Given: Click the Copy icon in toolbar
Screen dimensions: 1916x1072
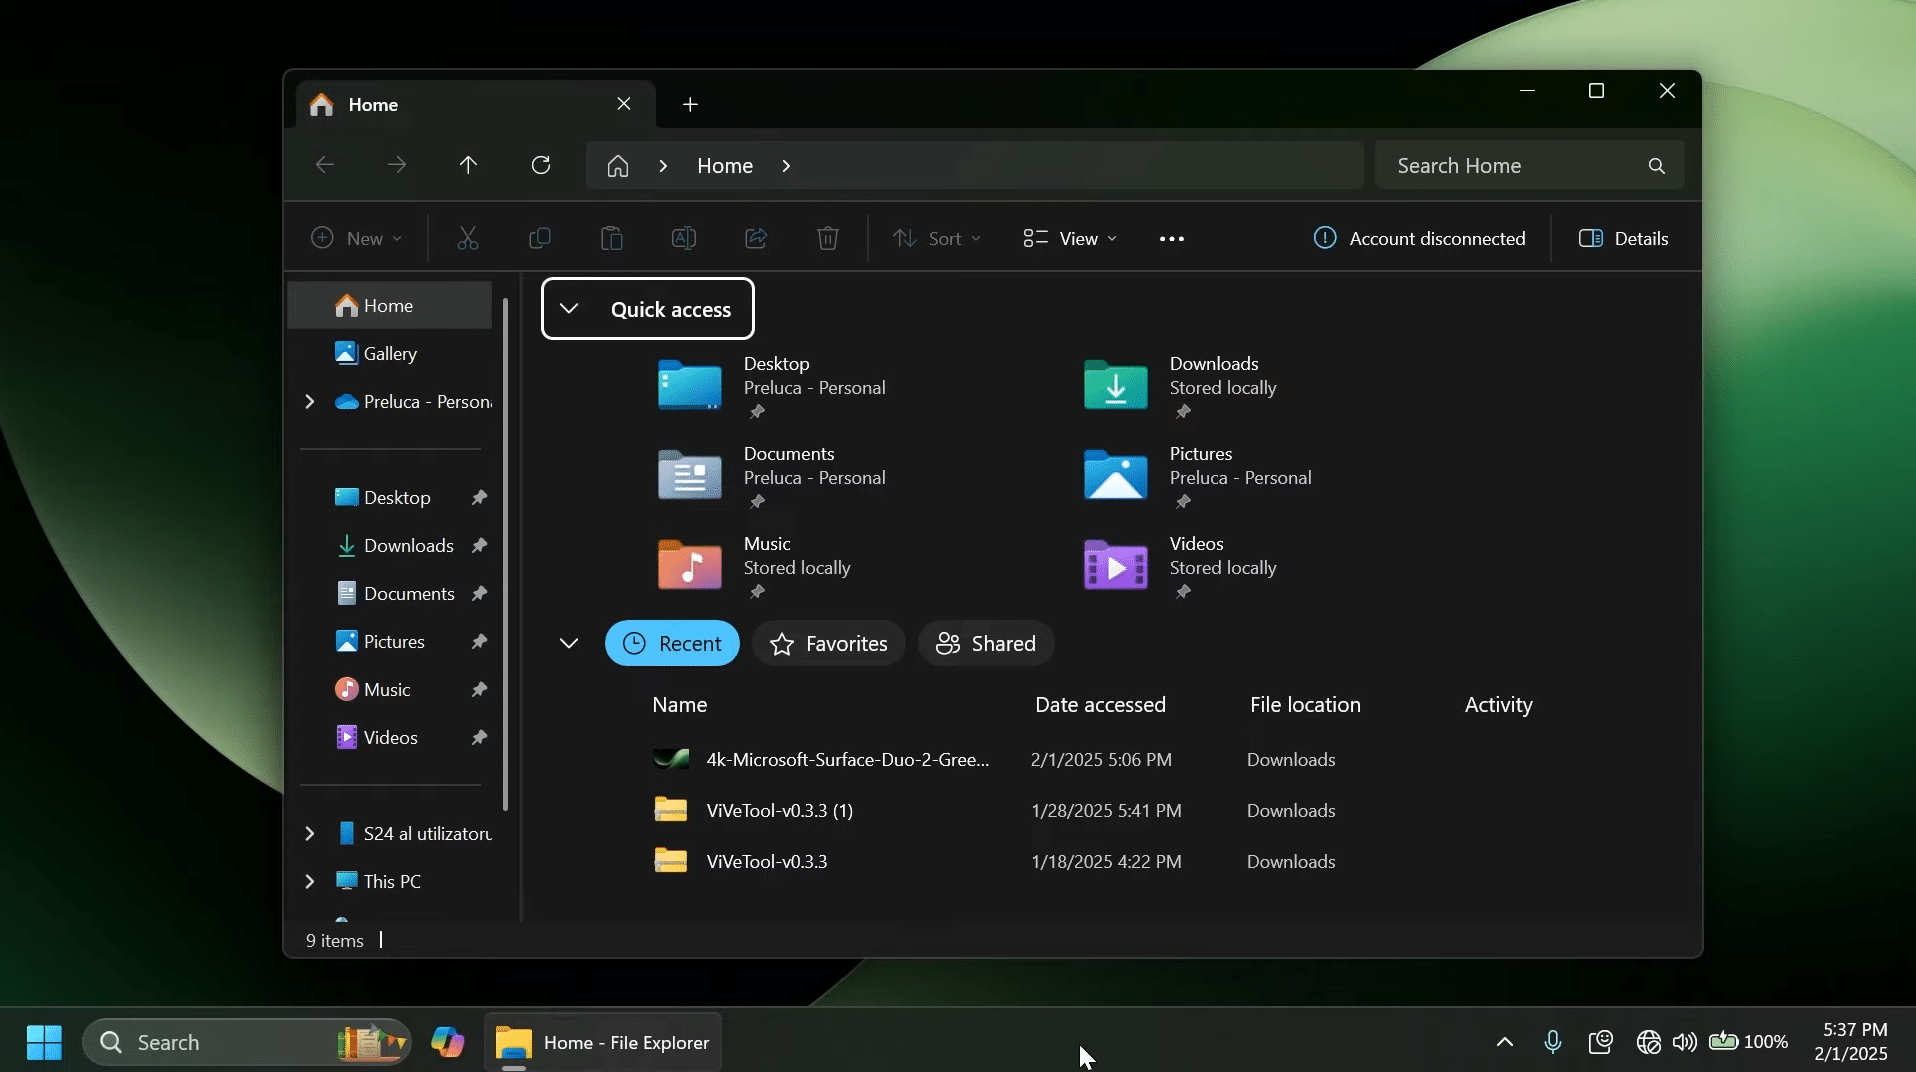Looking at the screenshot, I should (540, 238).
